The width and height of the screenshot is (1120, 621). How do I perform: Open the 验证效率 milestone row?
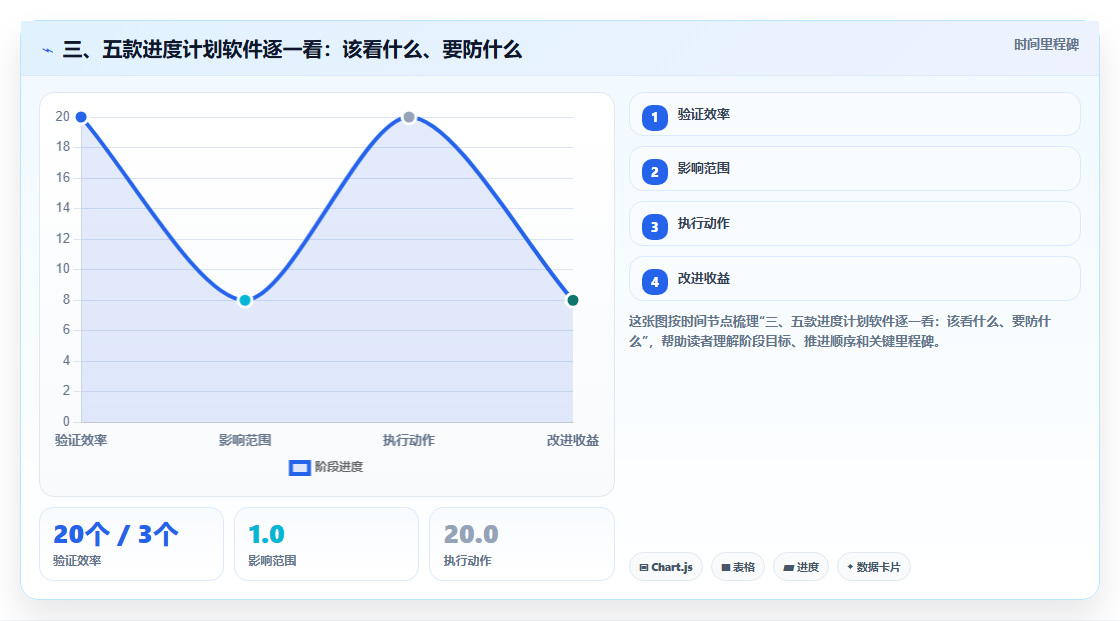click(x=854, y=114)
